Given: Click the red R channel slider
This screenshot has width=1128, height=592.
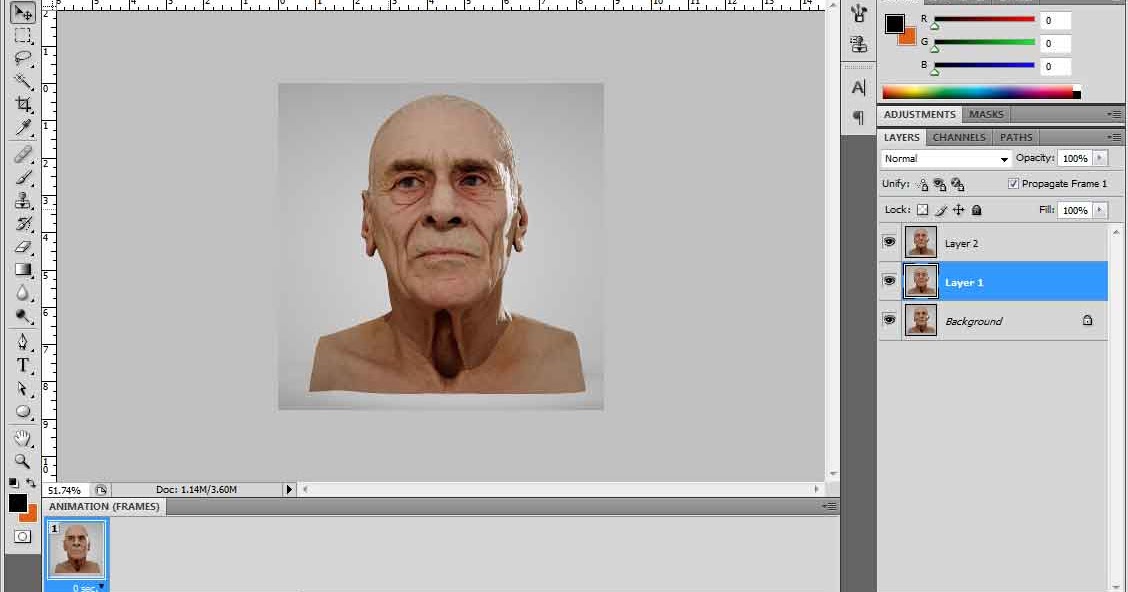Looking at the screenshot, I should 984,19.
